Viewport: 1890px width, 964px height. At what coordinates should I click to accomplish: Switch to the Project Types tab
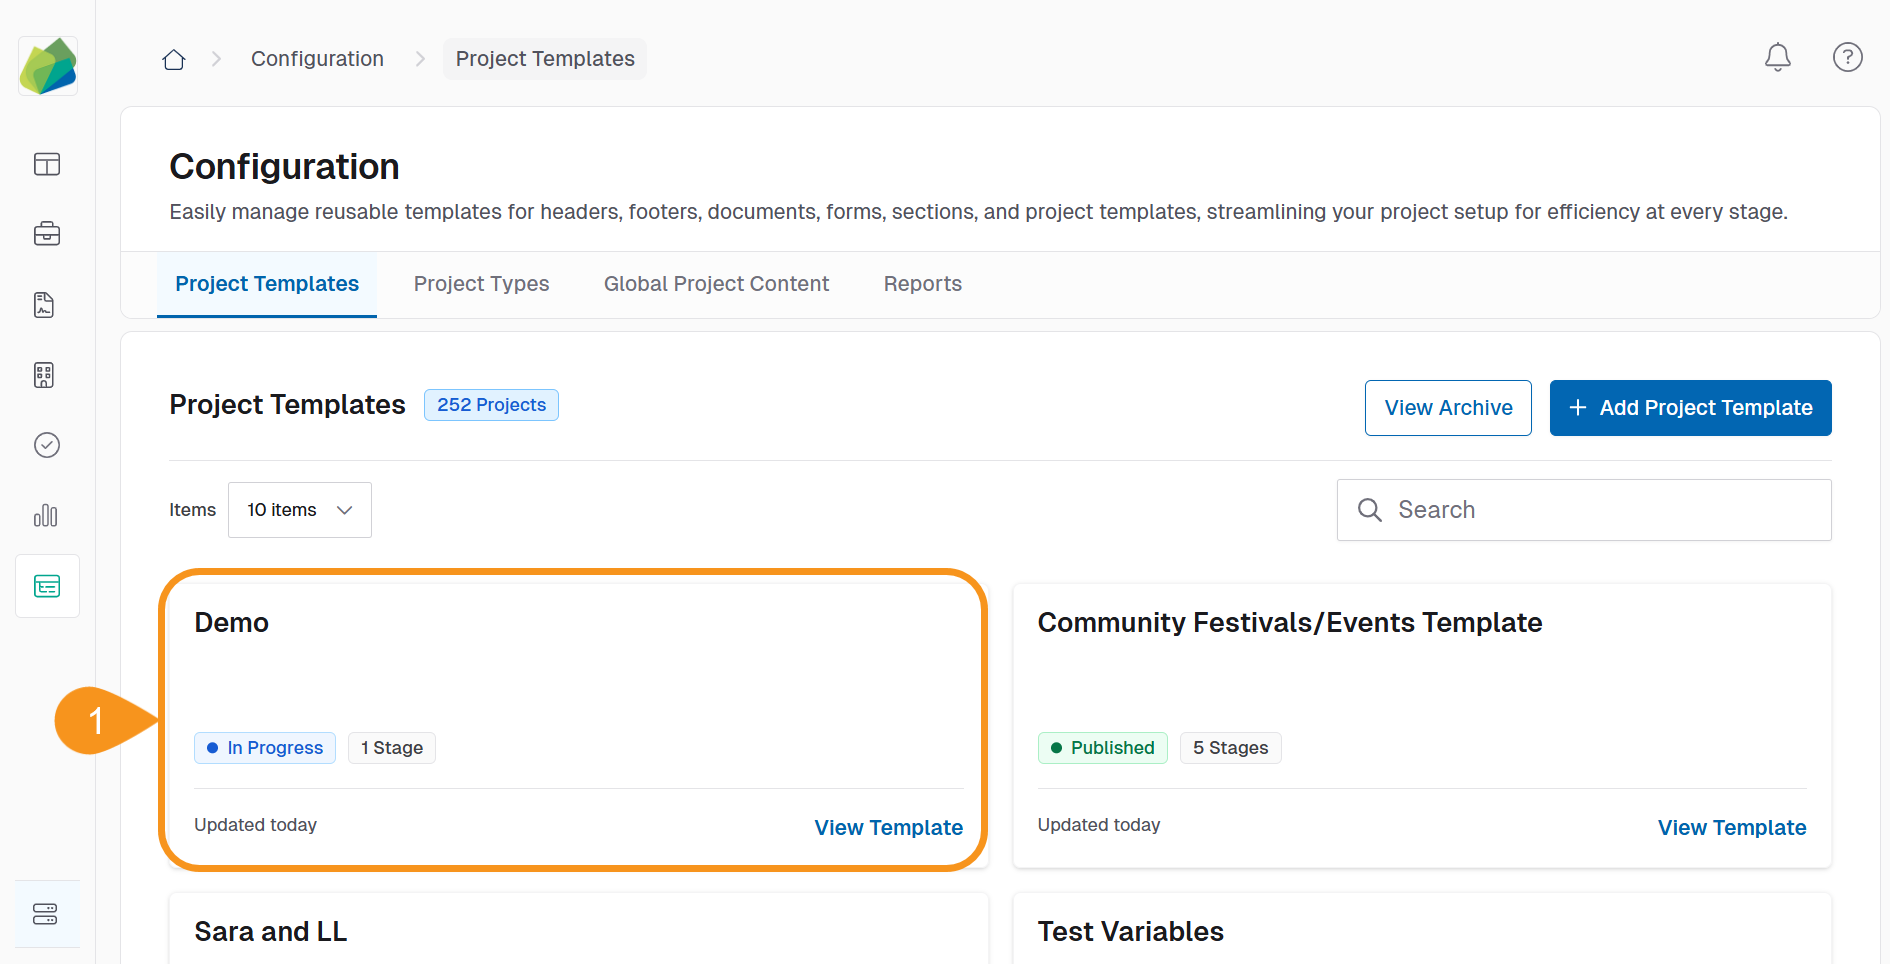pyautogui.click(x=481, y=284)
